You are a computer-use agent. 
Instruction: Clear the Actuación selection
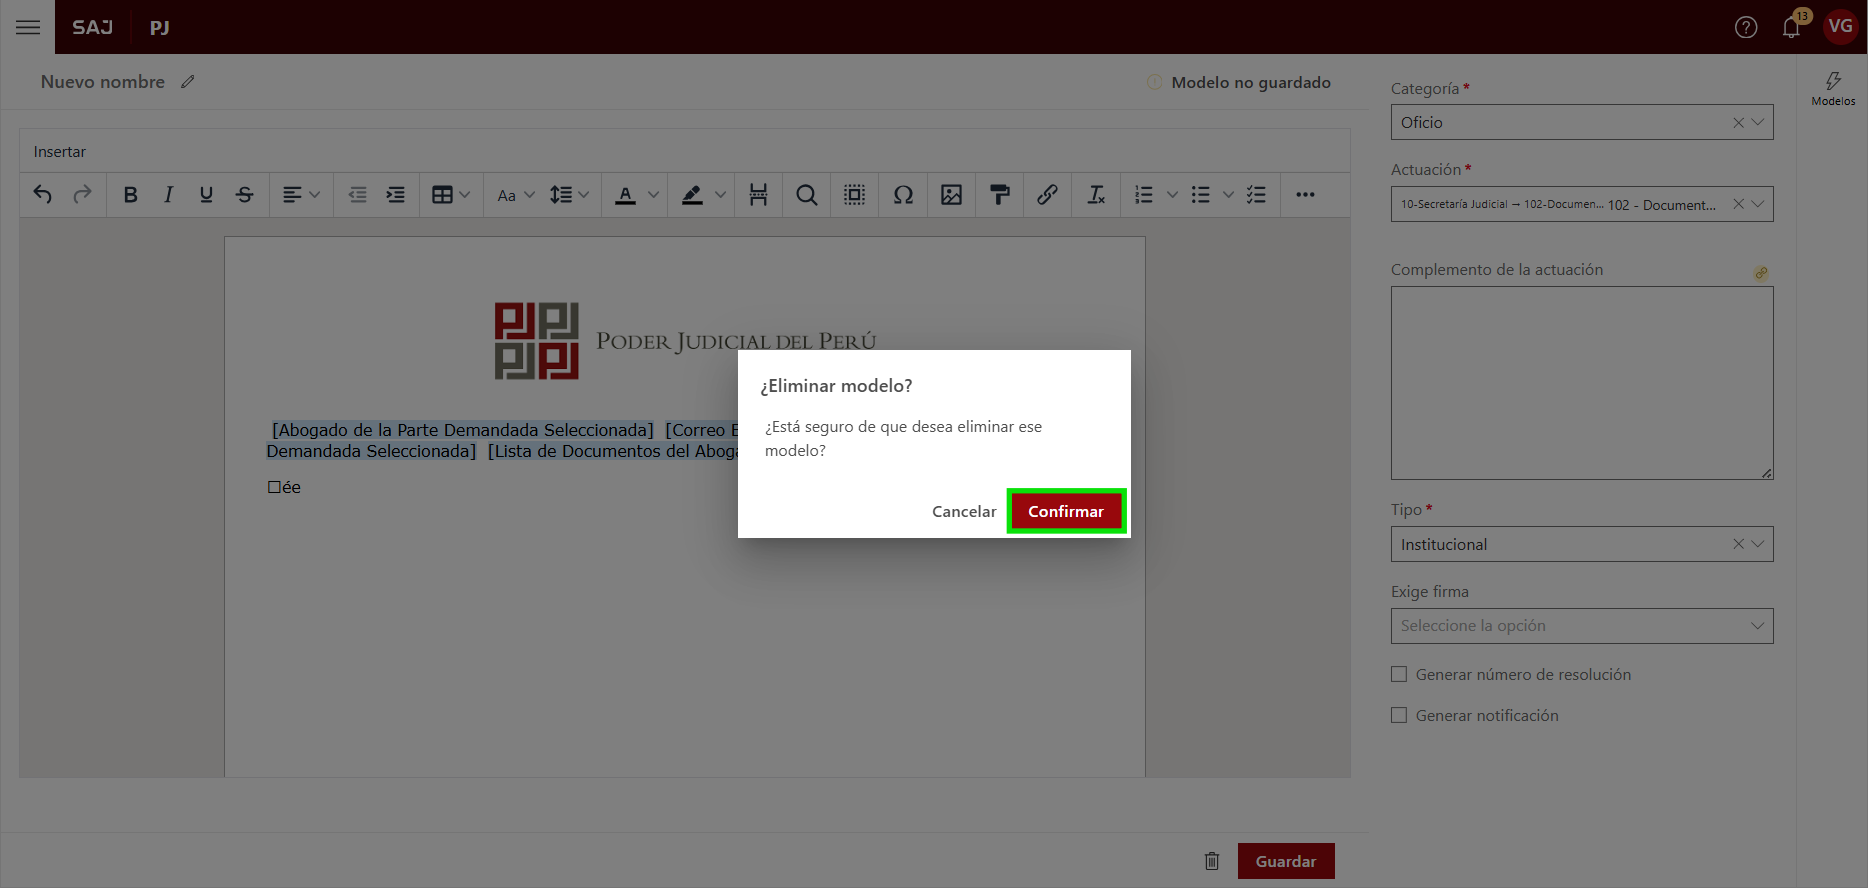click(1738, 204)
